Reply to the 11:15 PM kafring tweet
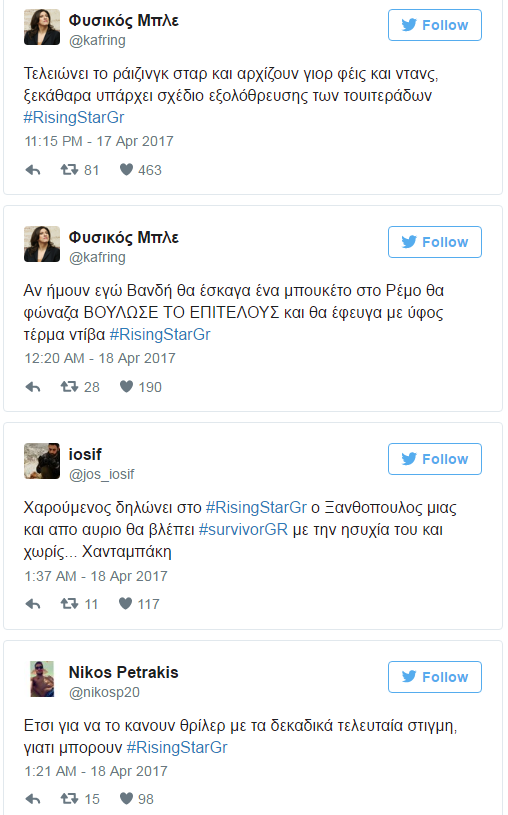This screenshot has height=815, width=508. [x=33, y=170]
